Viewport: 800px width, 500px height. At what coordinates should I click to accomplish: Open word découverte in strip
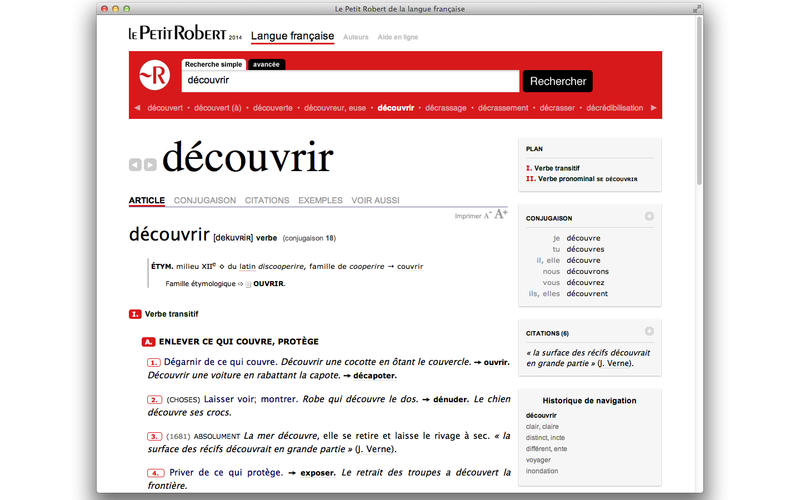point(272,108)
